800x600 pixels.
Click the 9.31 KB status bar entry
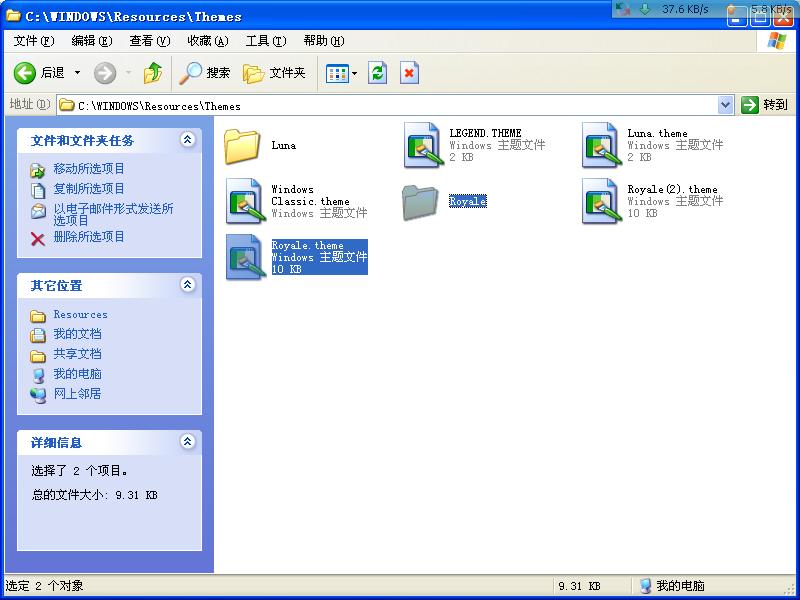click(579, 586)
